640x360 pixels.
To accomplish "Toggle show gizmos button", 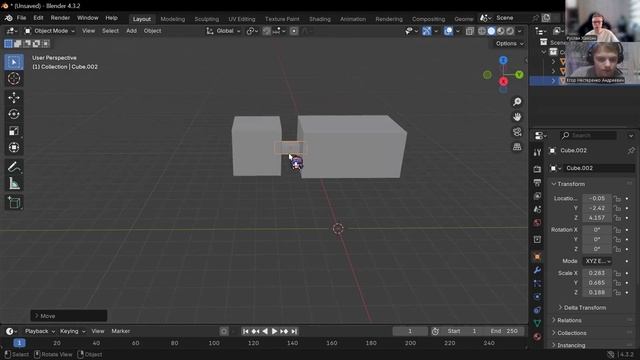I will click(427, 31).
